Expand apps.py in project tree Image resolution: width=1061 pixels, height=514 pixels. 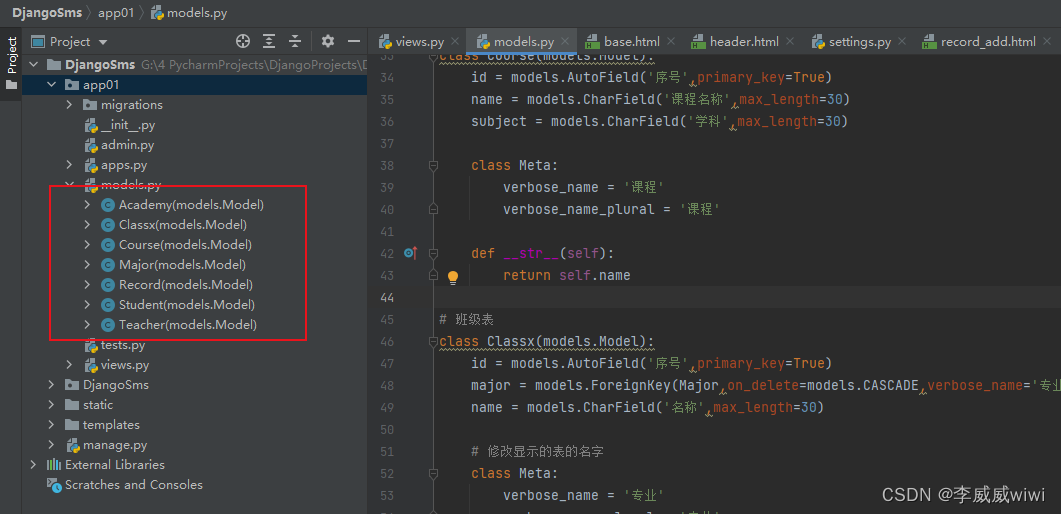69,165
